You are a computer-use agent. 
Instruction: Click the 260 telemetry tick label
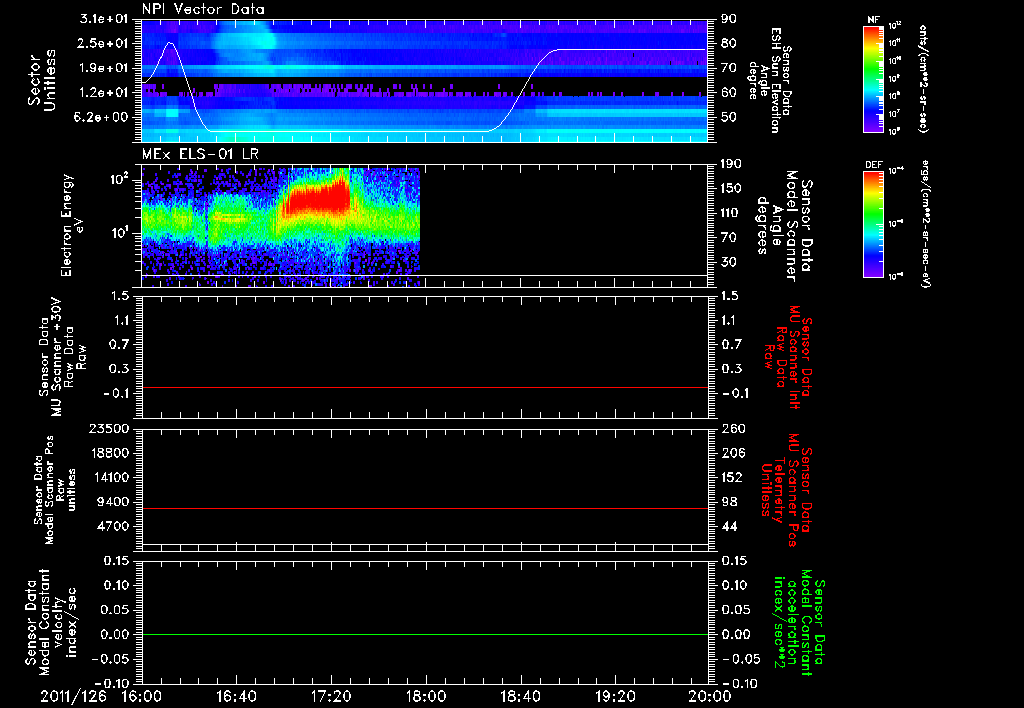tap(731, 428)
